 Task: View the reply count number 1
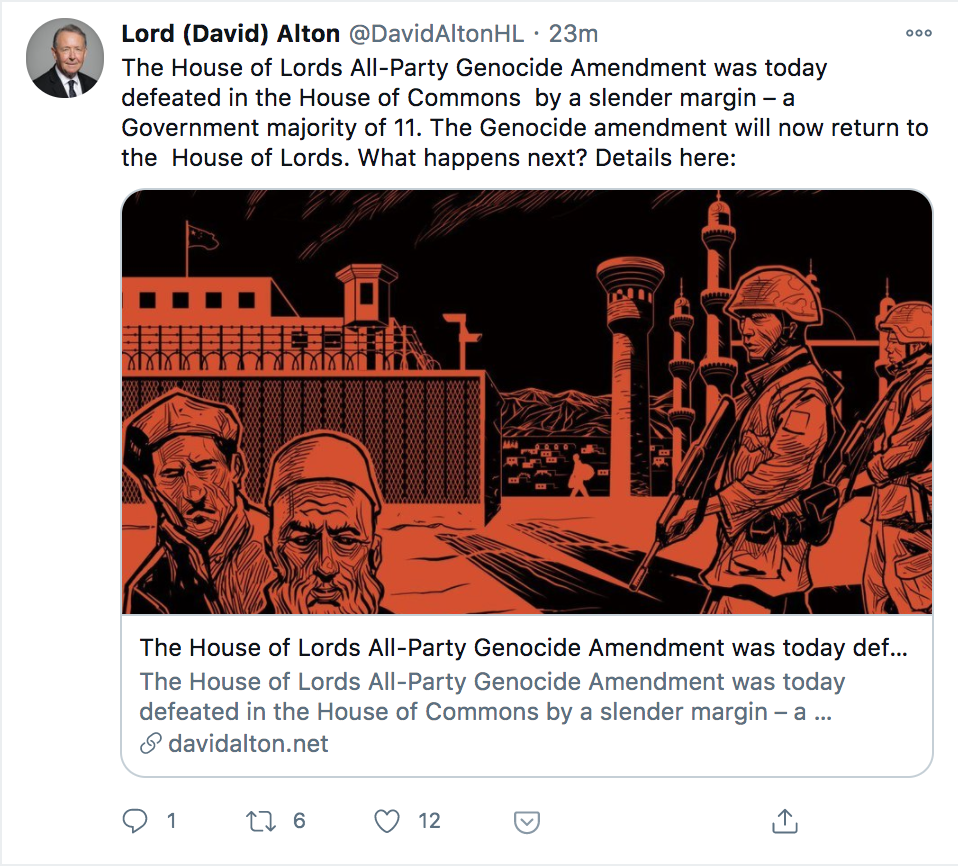[172, 821]
